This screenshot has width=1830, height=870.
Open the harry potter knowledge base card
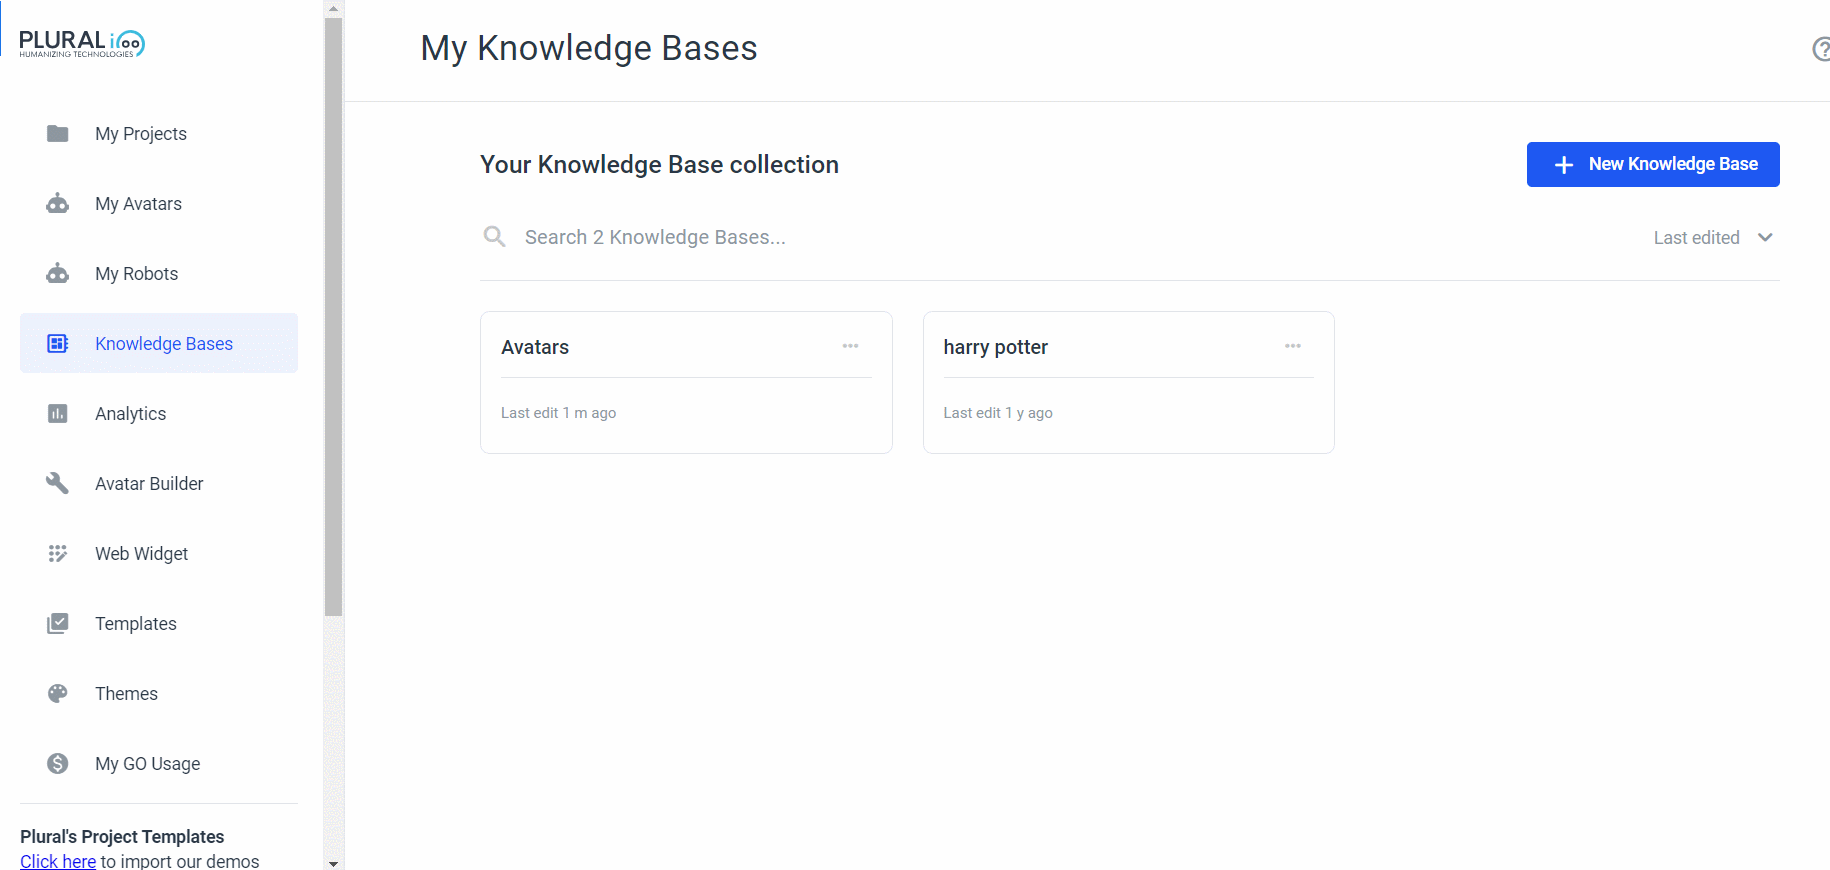(1128, 382)
